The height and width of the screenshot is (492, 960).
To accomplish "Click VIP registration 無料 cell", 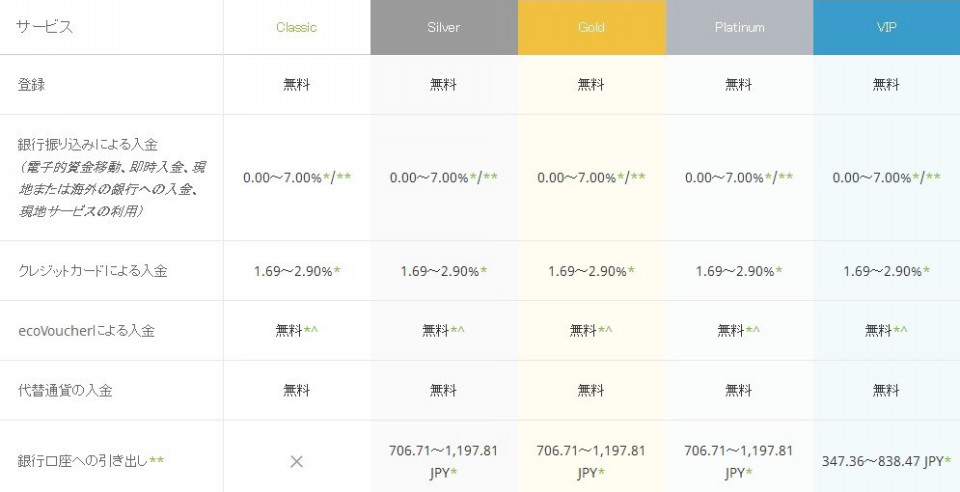I will coord(886,84).
